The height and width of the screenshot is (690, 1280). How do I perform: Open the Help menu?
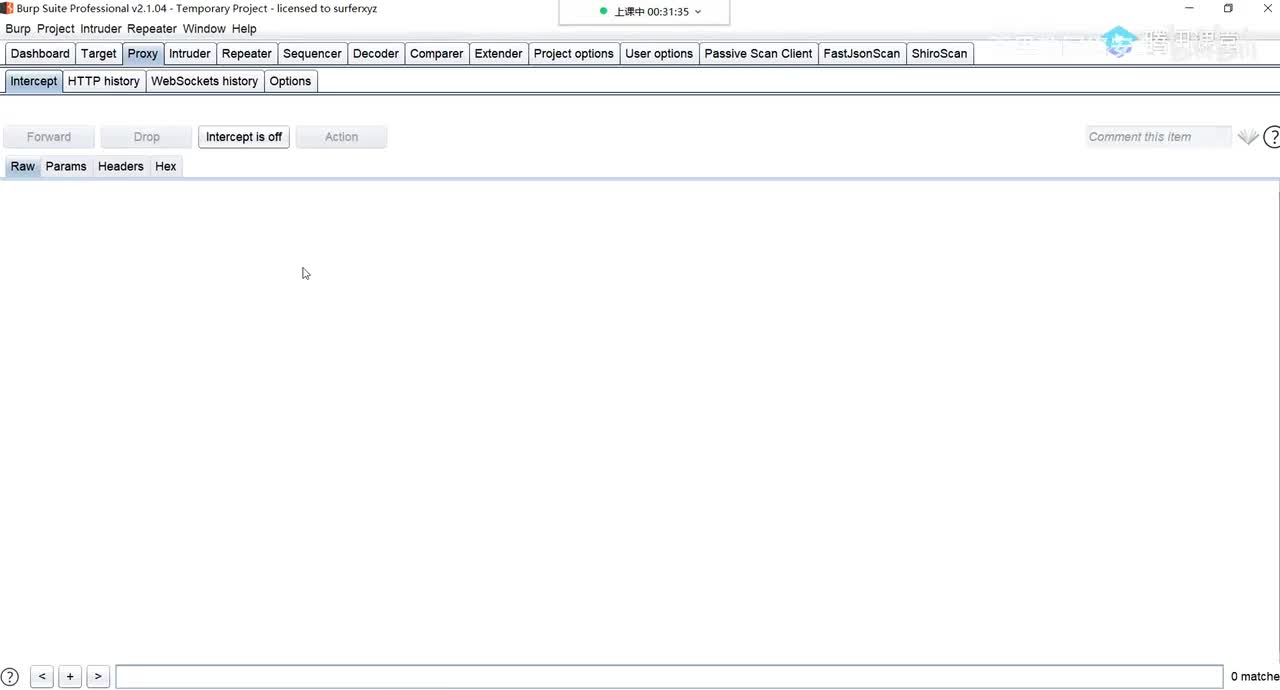244,29
